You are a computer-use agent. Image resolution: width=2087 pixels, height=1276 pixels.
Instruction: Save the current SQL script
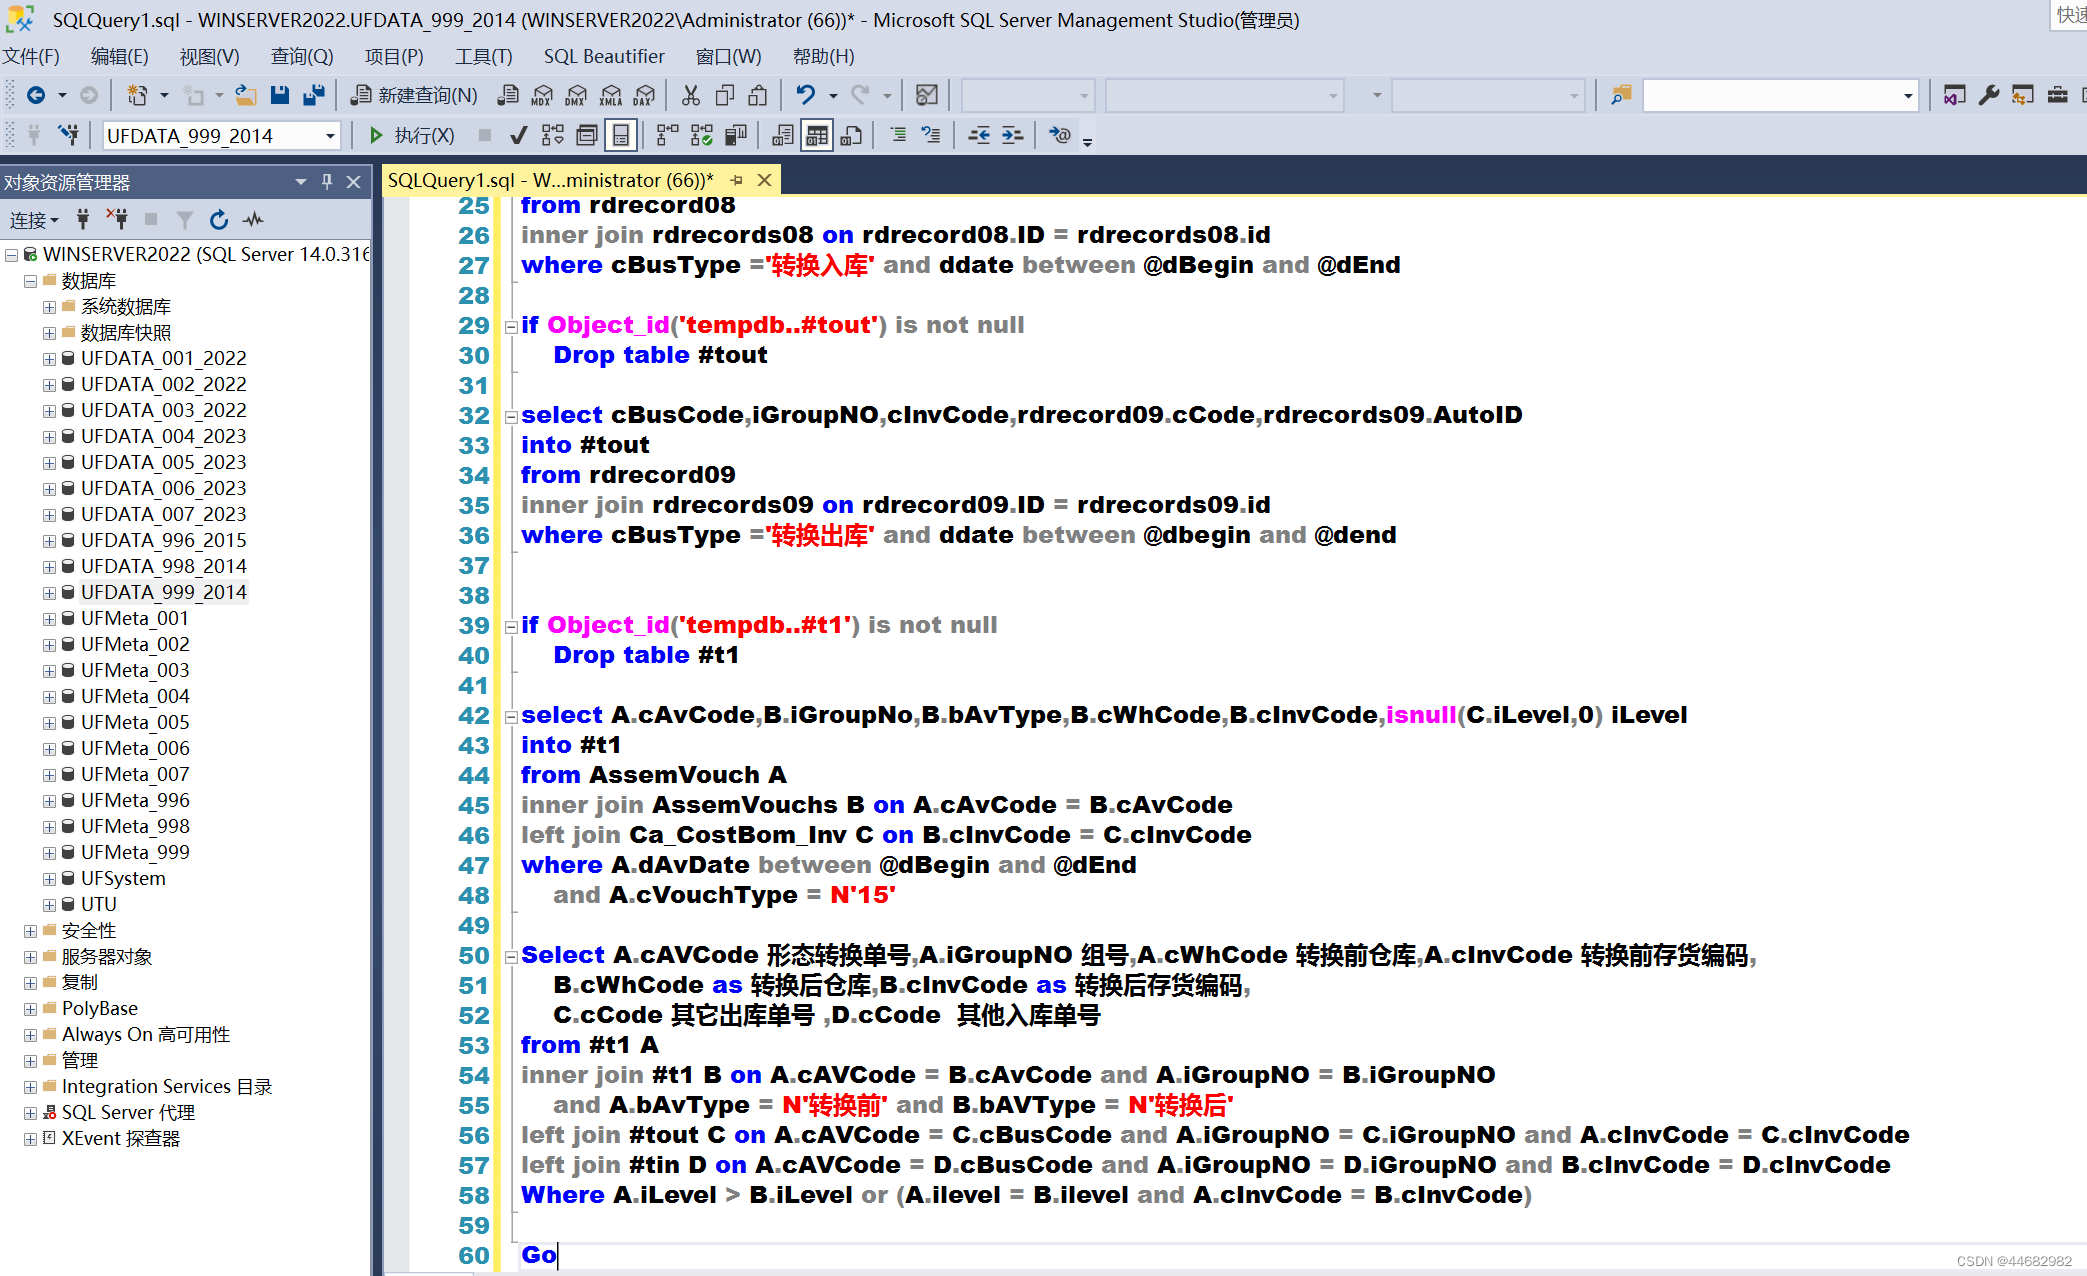[x=280, y=94]
